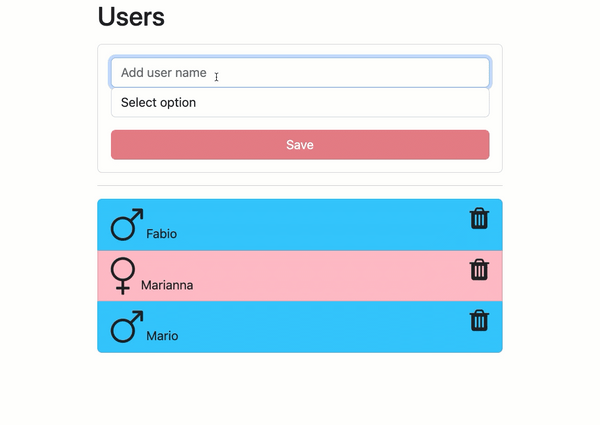The image size is (600, 425).
Task: Click the female symbol next to Marianna
Action: tap(123, 276)
